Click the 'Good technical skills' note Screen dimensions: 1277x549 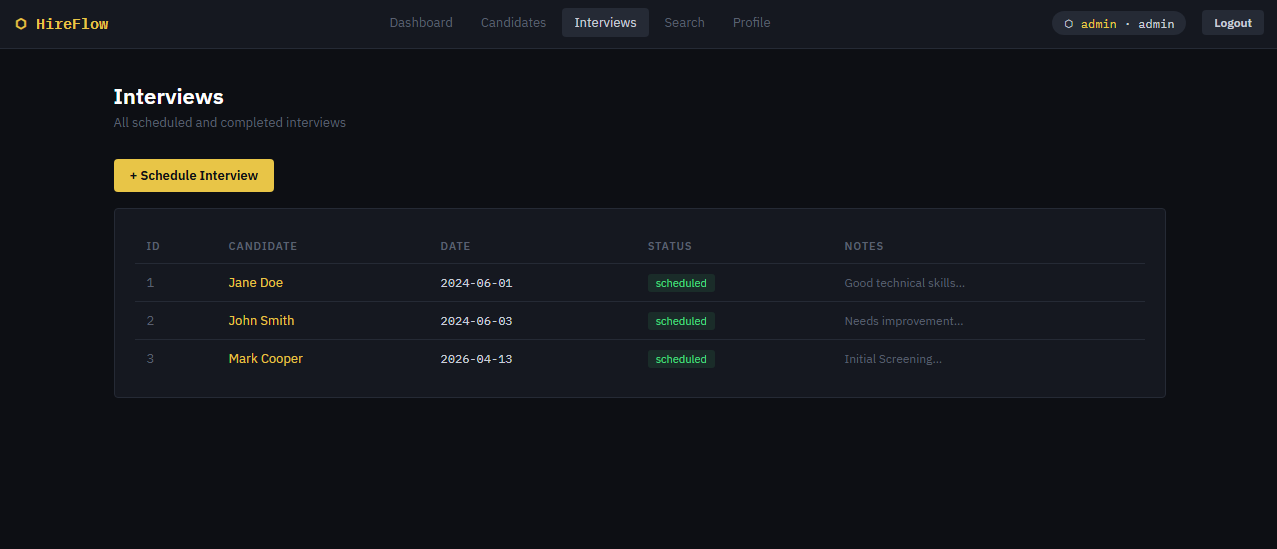tap(904, 283)
